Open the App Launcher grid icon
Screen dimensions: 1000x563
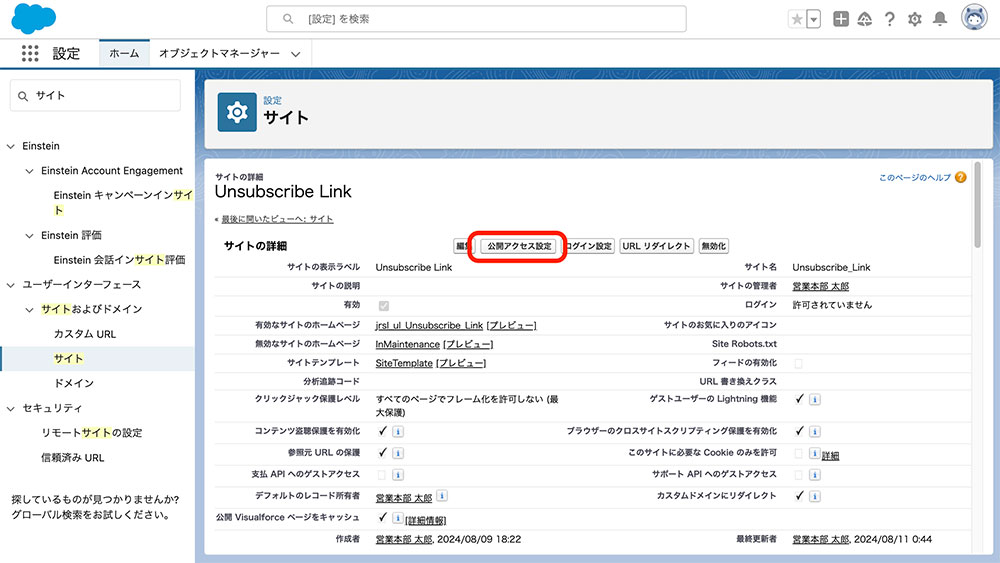[x=30, y=53]
